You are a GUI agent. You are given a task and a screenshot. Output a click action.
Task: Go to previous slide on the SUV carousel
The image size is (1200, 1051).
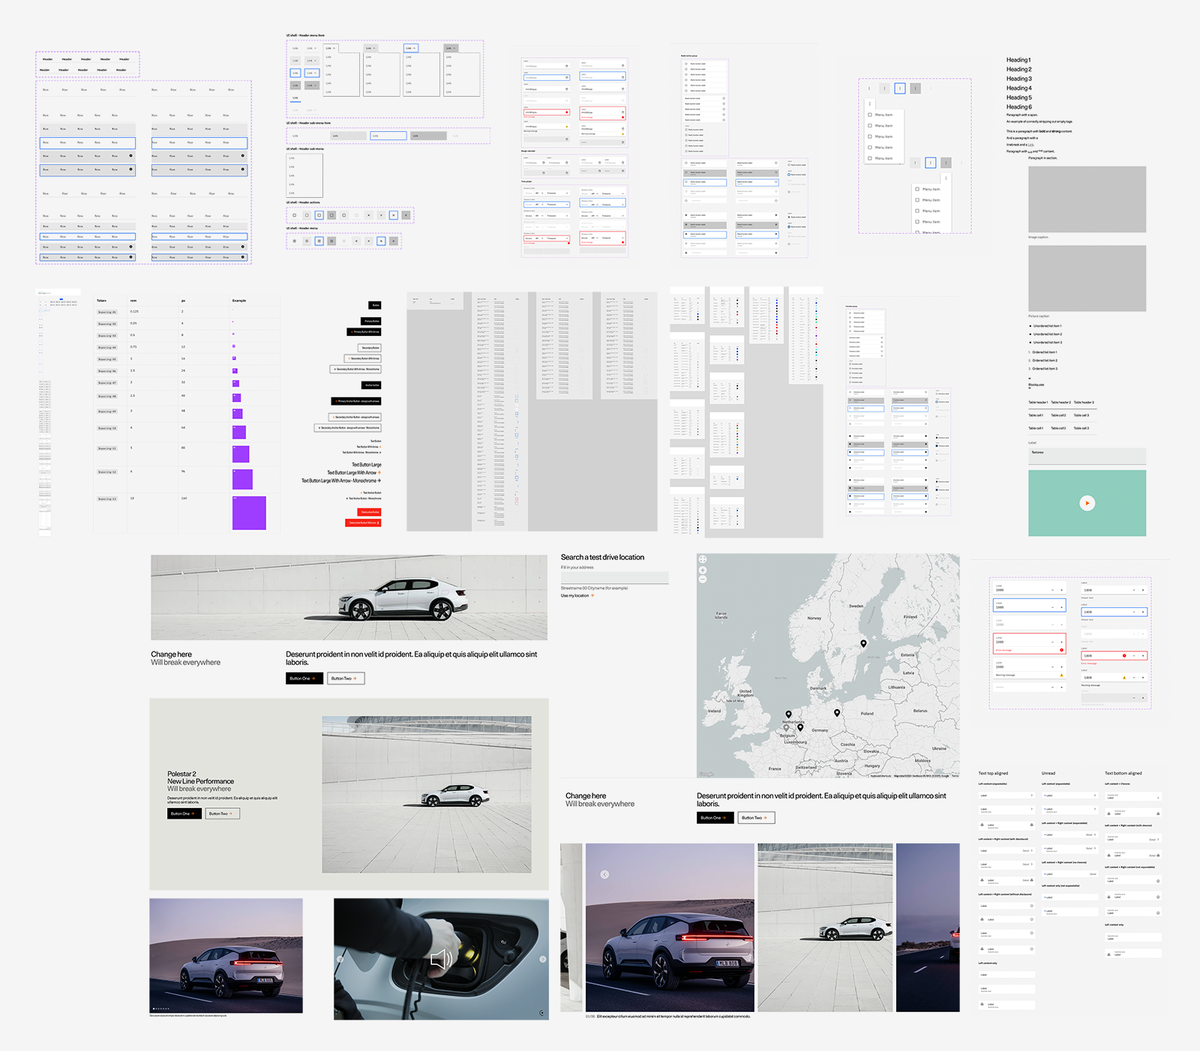coord(604,874)
